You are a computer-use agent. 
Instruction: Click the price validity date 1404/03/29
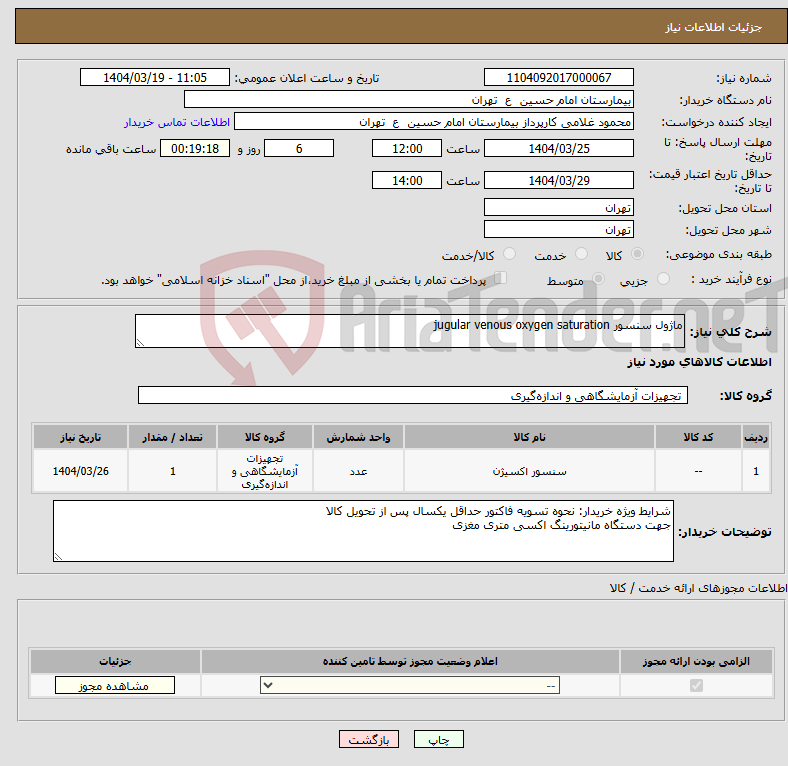pyautogui.click(x=559, y=180)
